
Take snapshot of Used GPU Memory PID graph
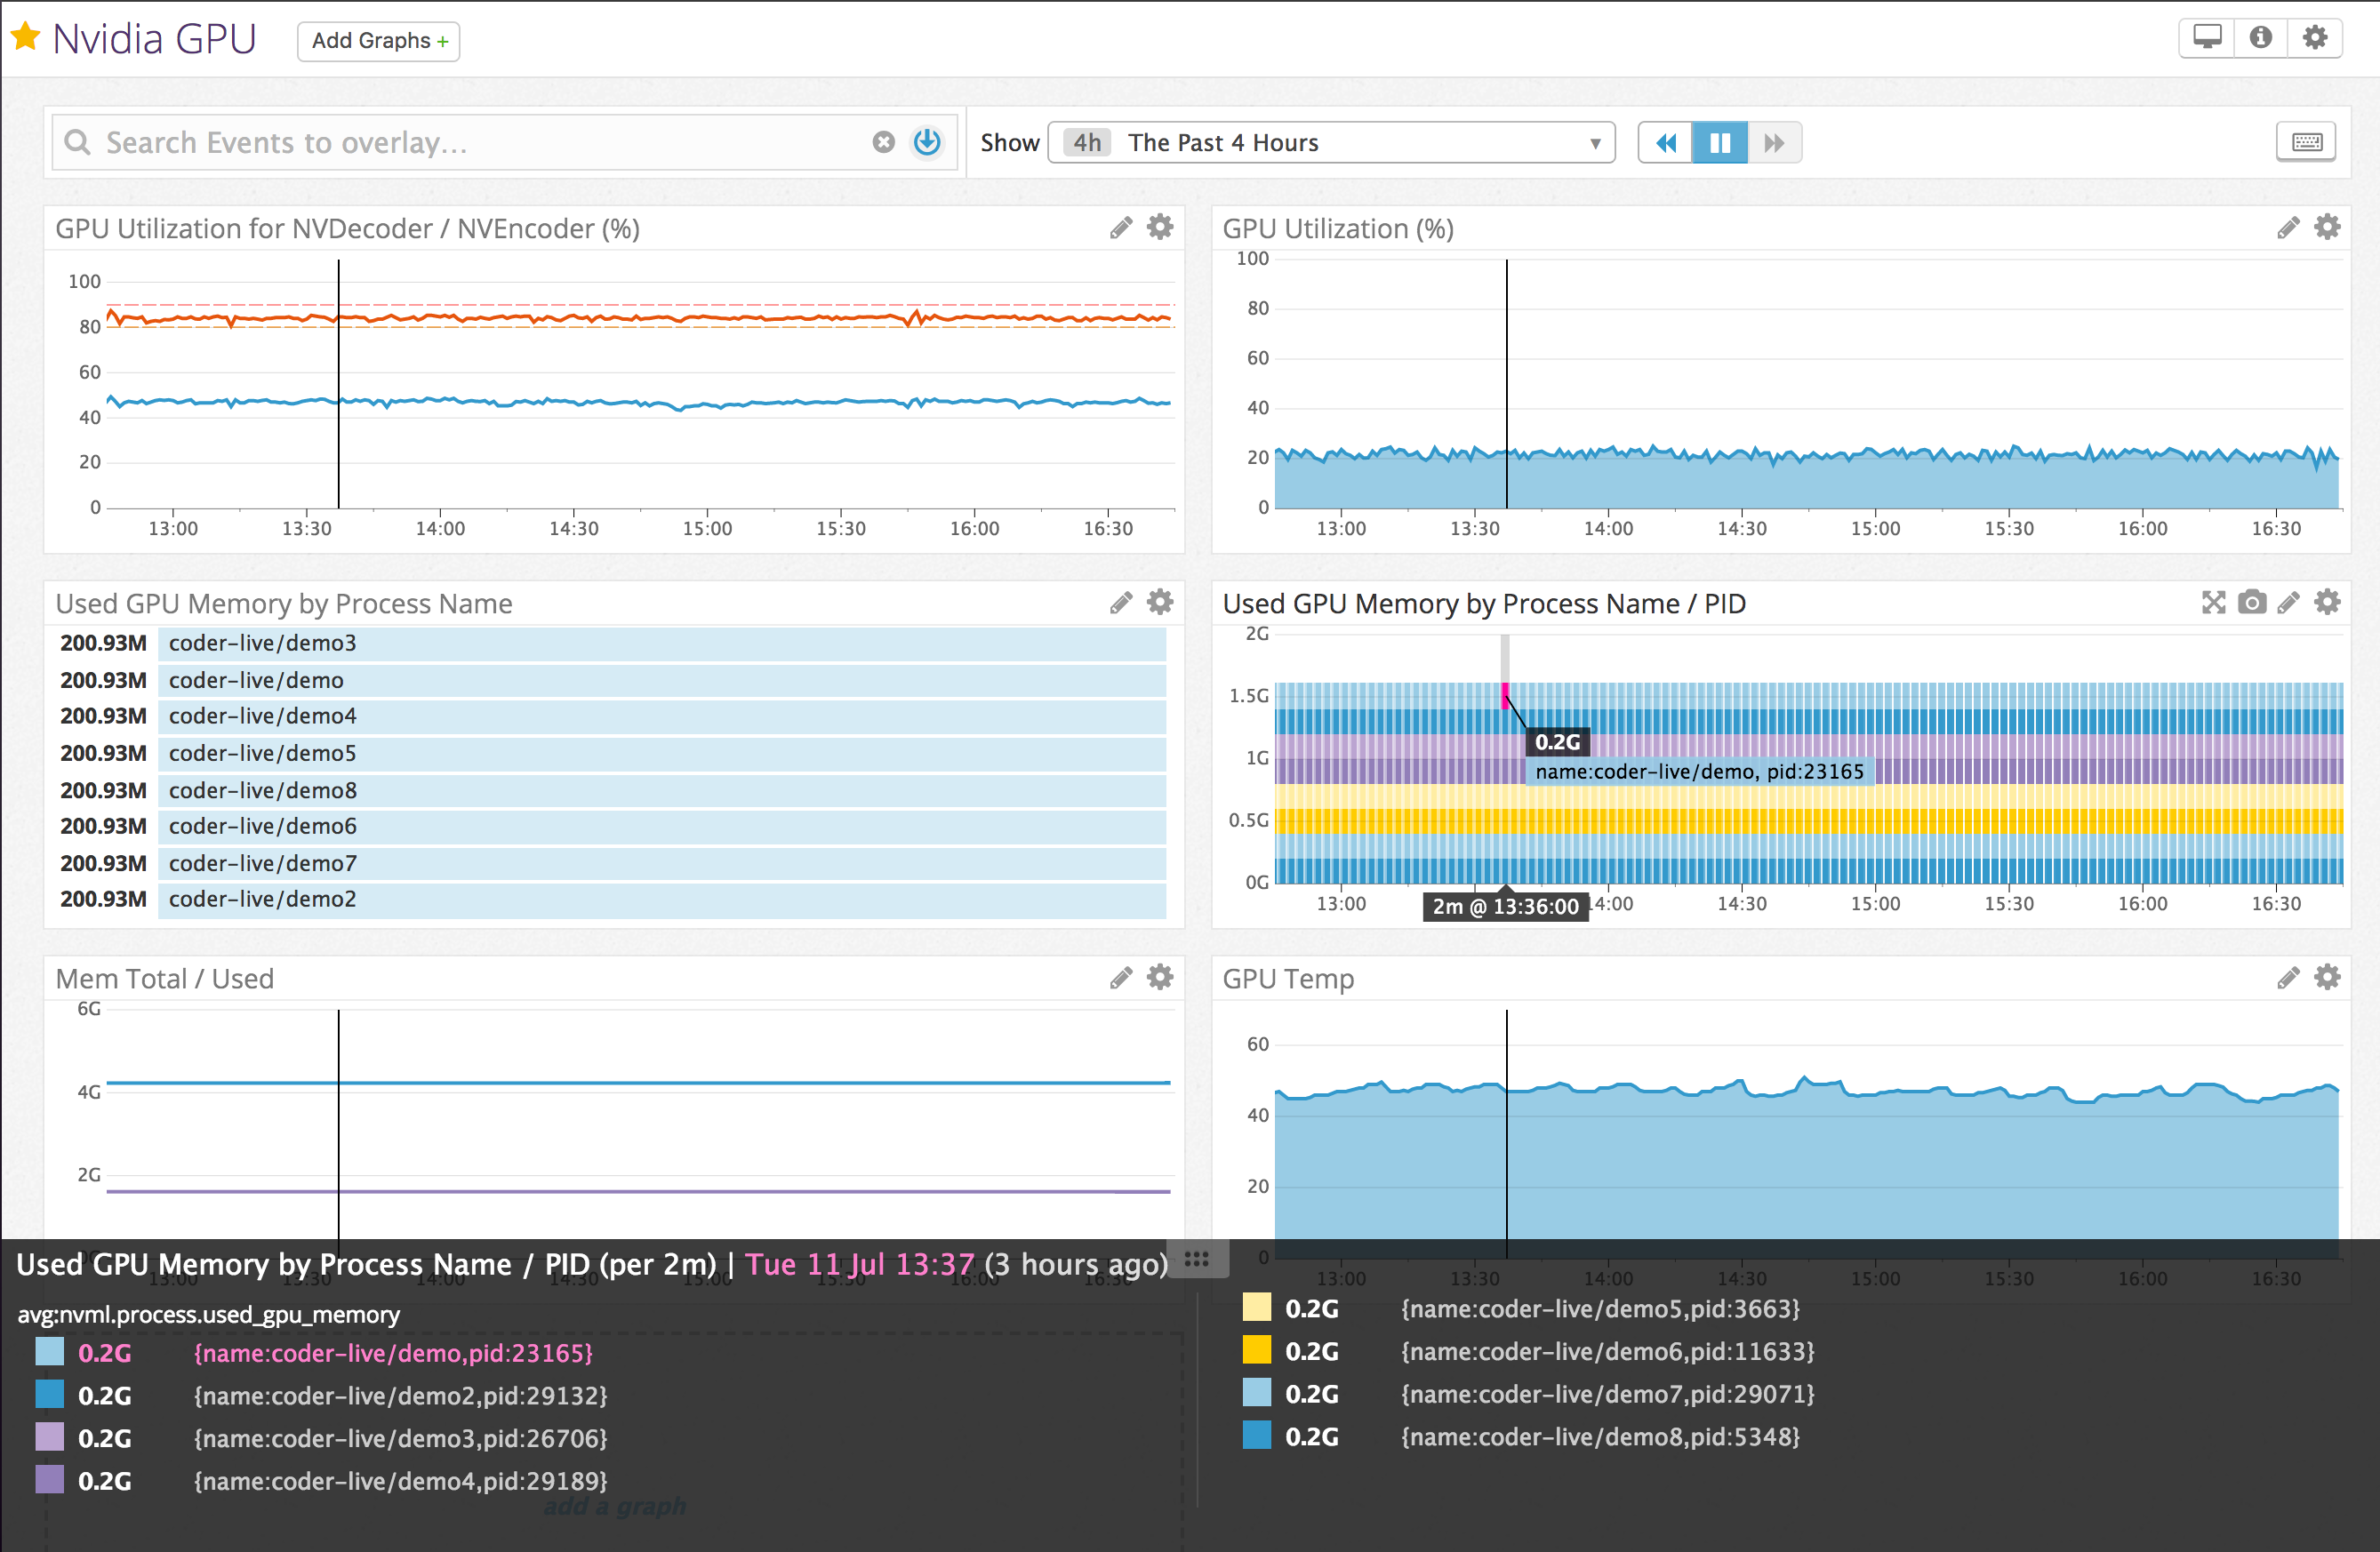(x=2251, y=602)
